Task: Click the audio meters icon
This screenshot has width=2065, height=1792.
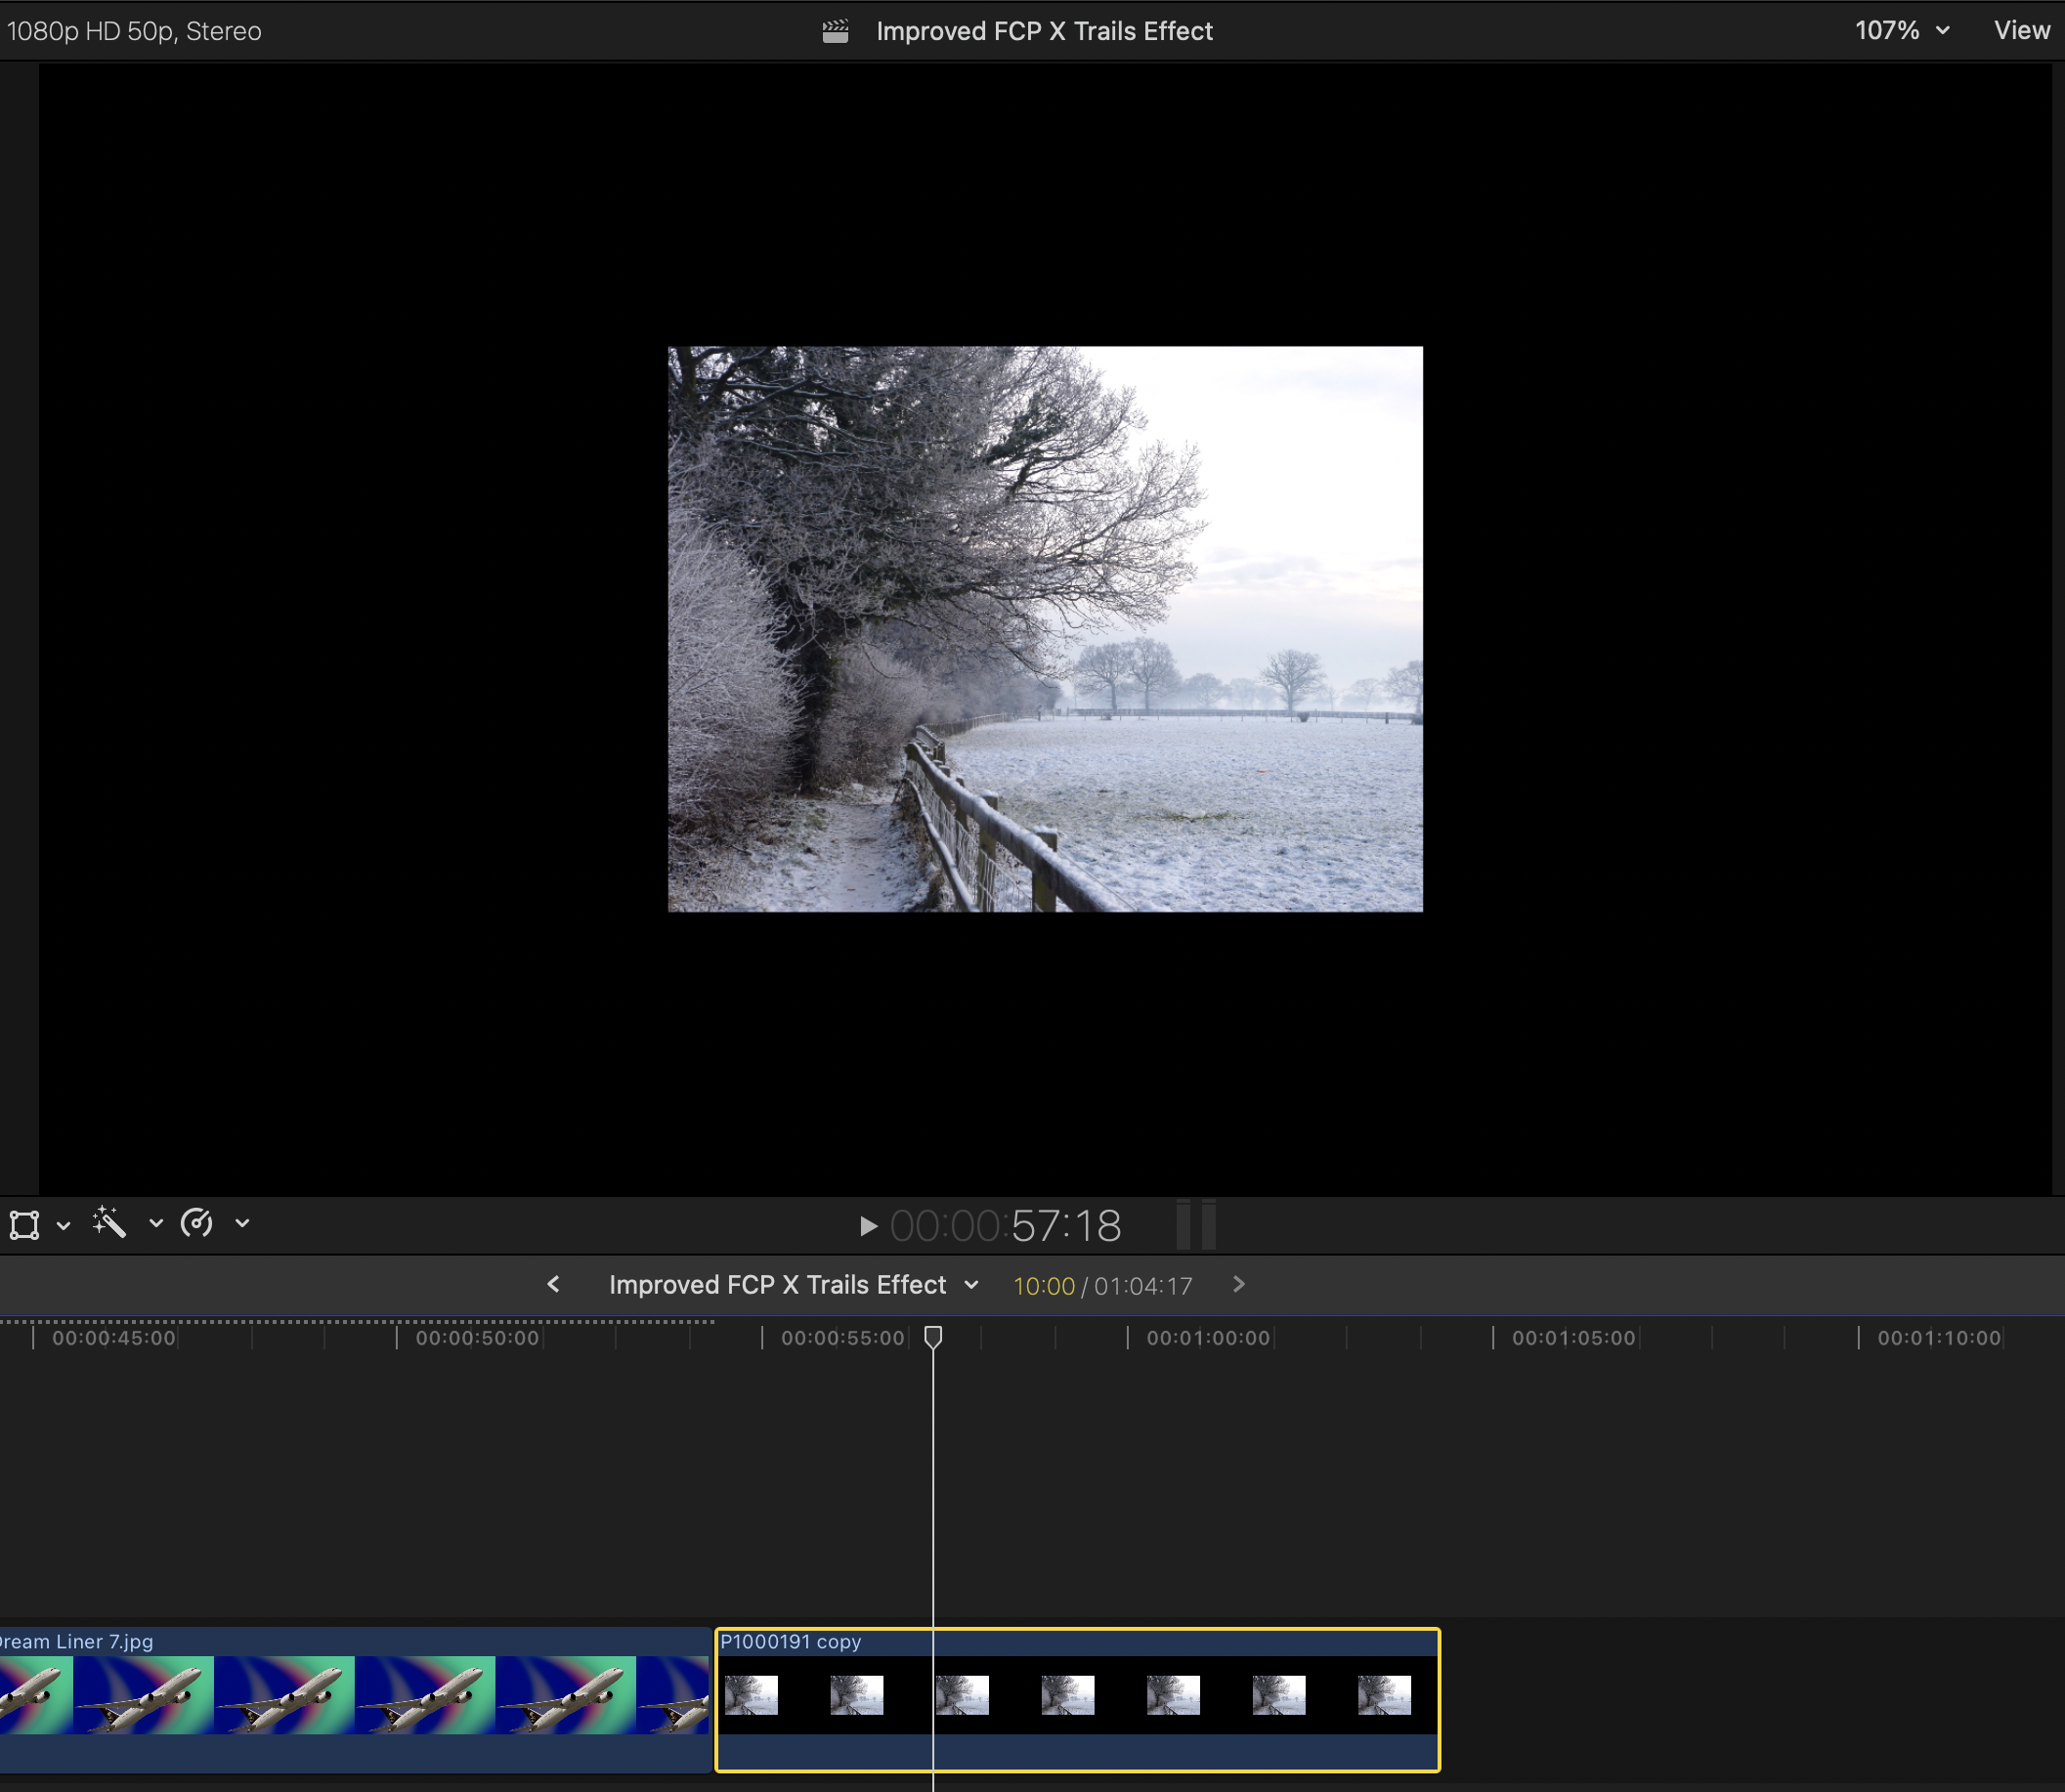Action: (x=1196, y=1225)
